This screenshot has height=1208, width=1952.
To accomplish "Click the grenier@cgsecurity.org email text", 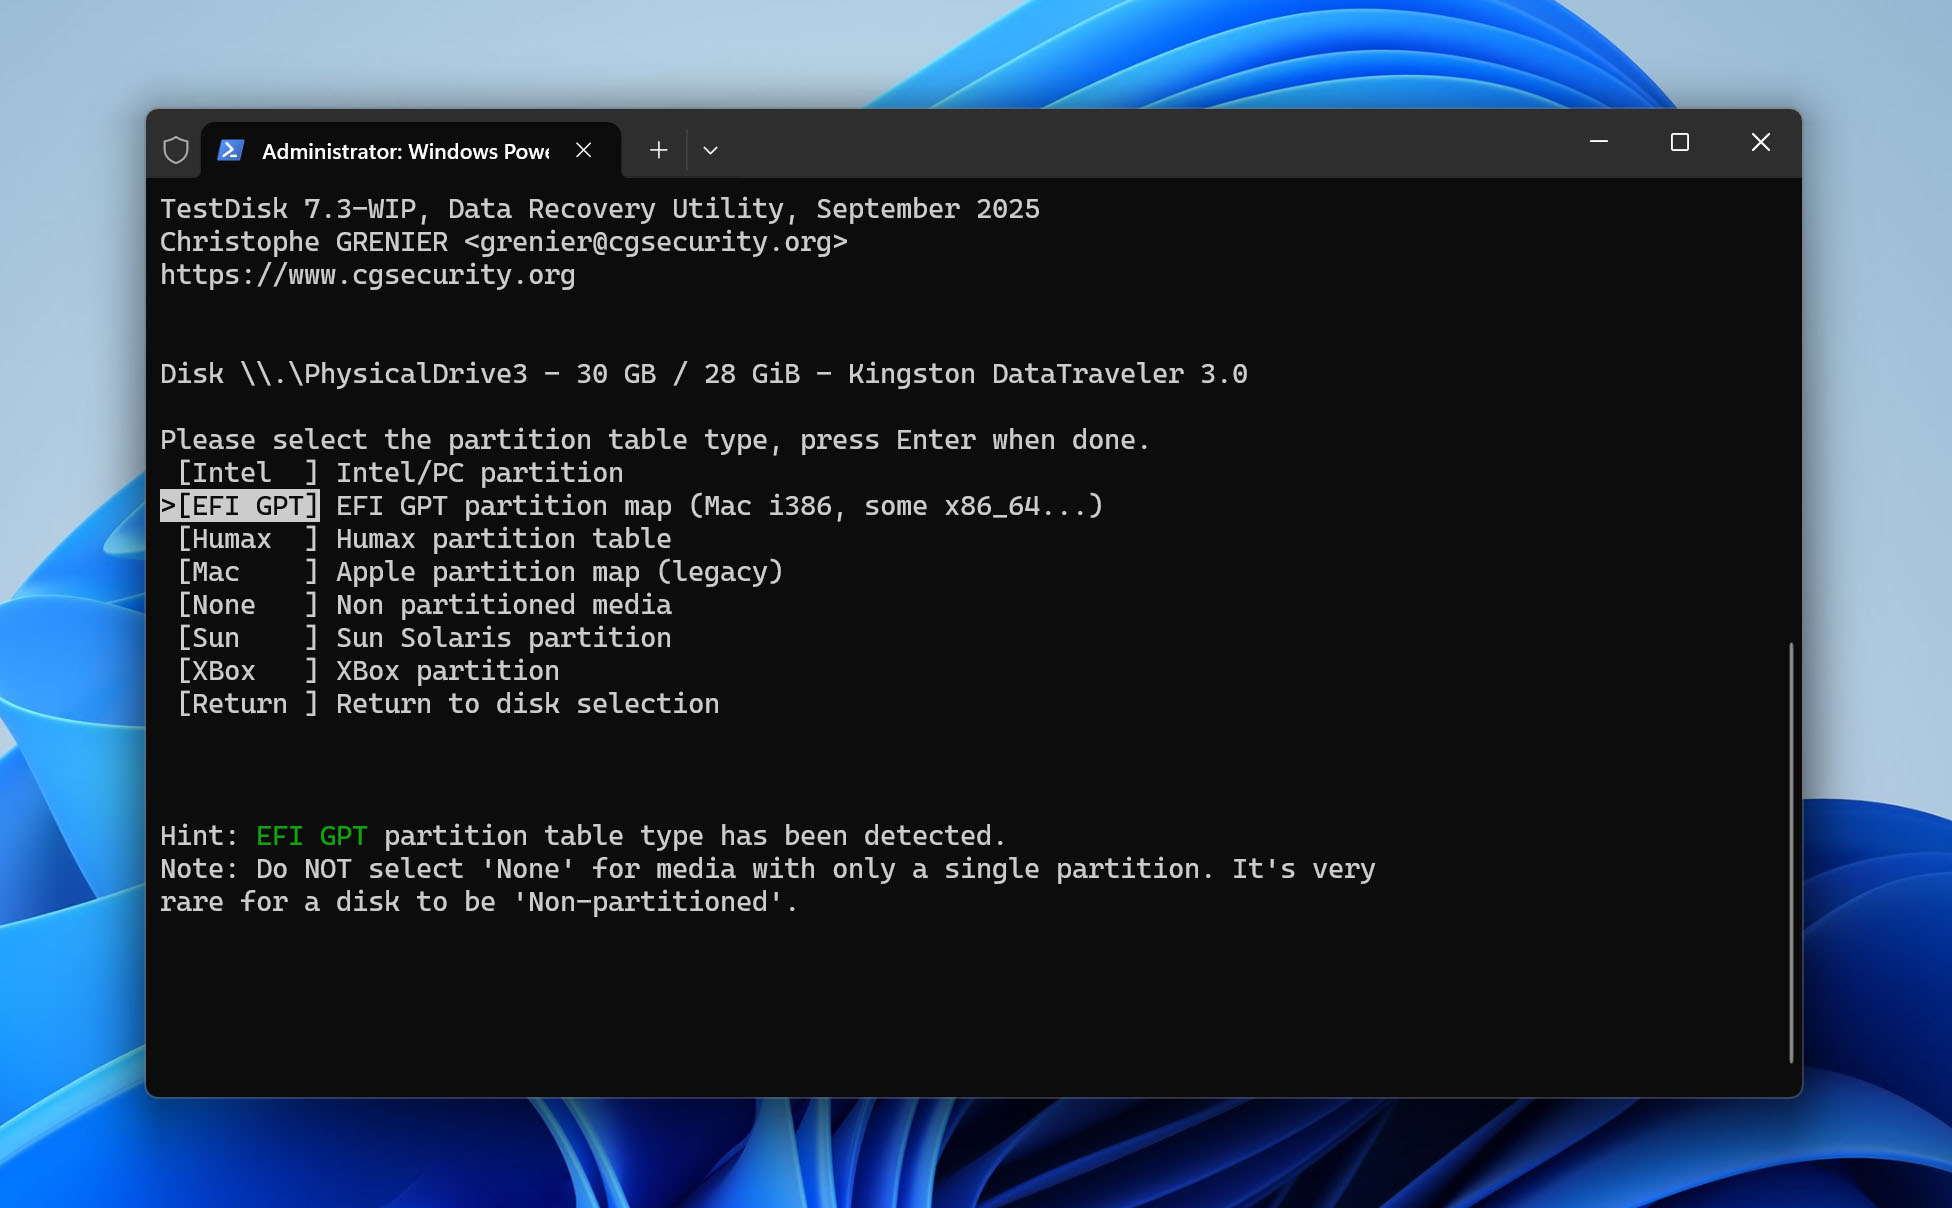I will (656, 242).
